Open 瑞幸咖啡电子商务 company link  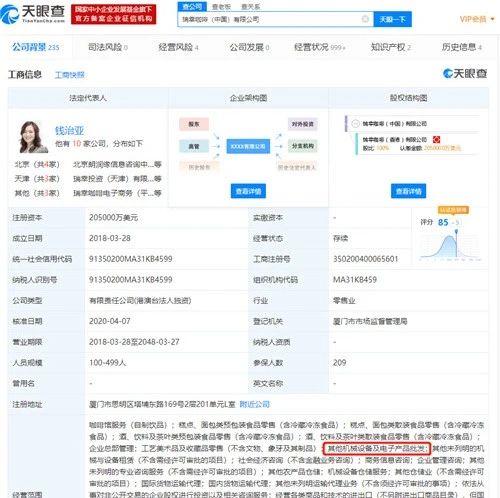coord(117,193)
